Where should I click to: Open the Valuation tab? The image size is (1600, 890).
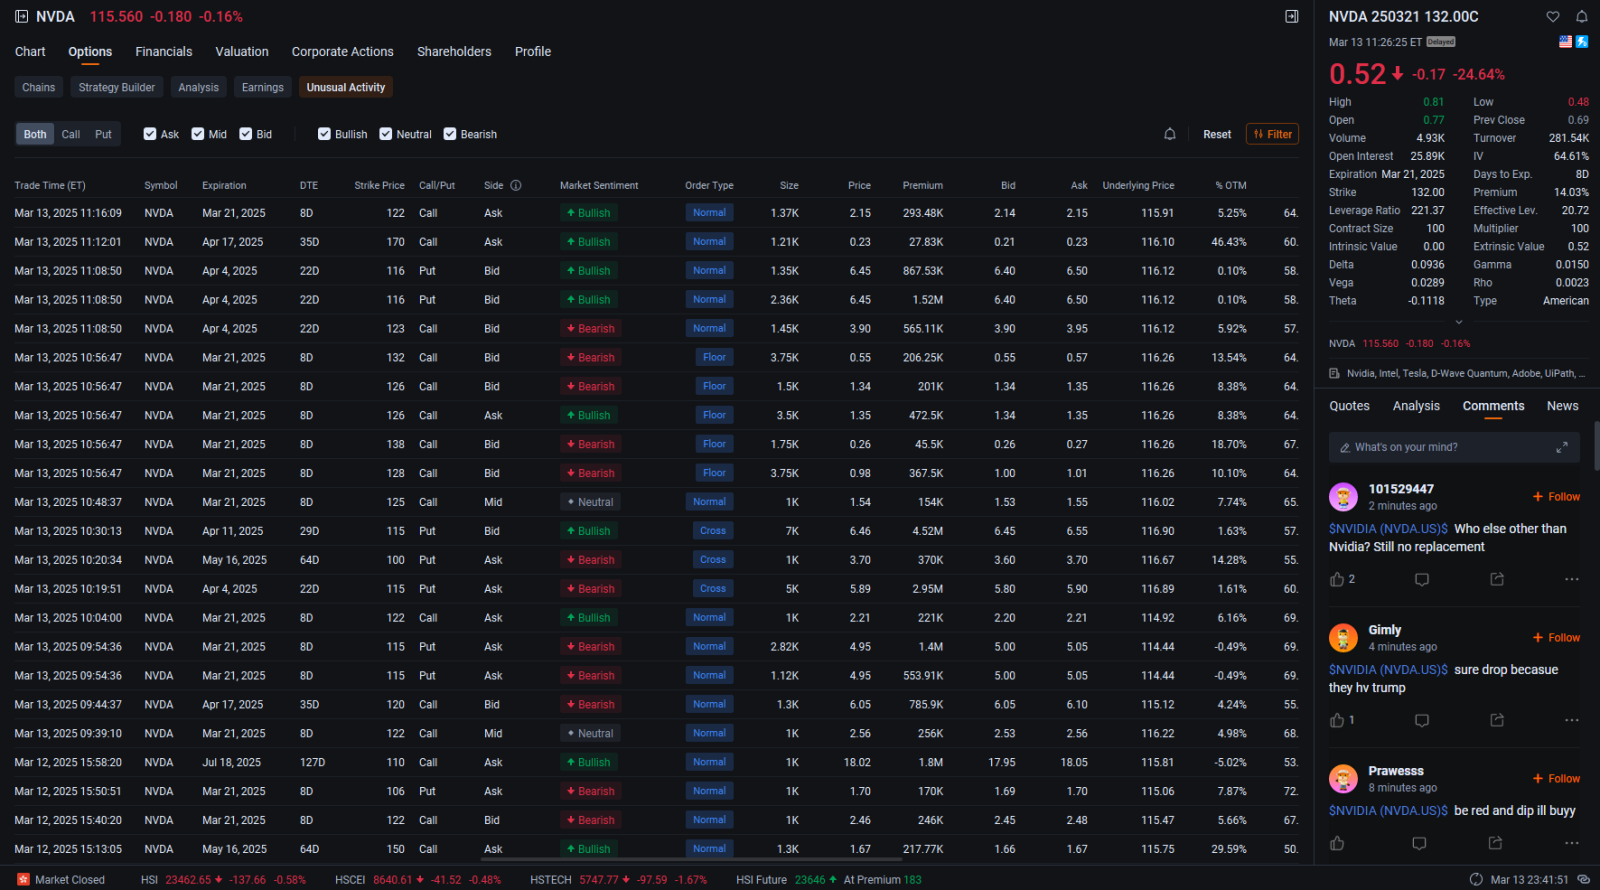pos(242,52)
